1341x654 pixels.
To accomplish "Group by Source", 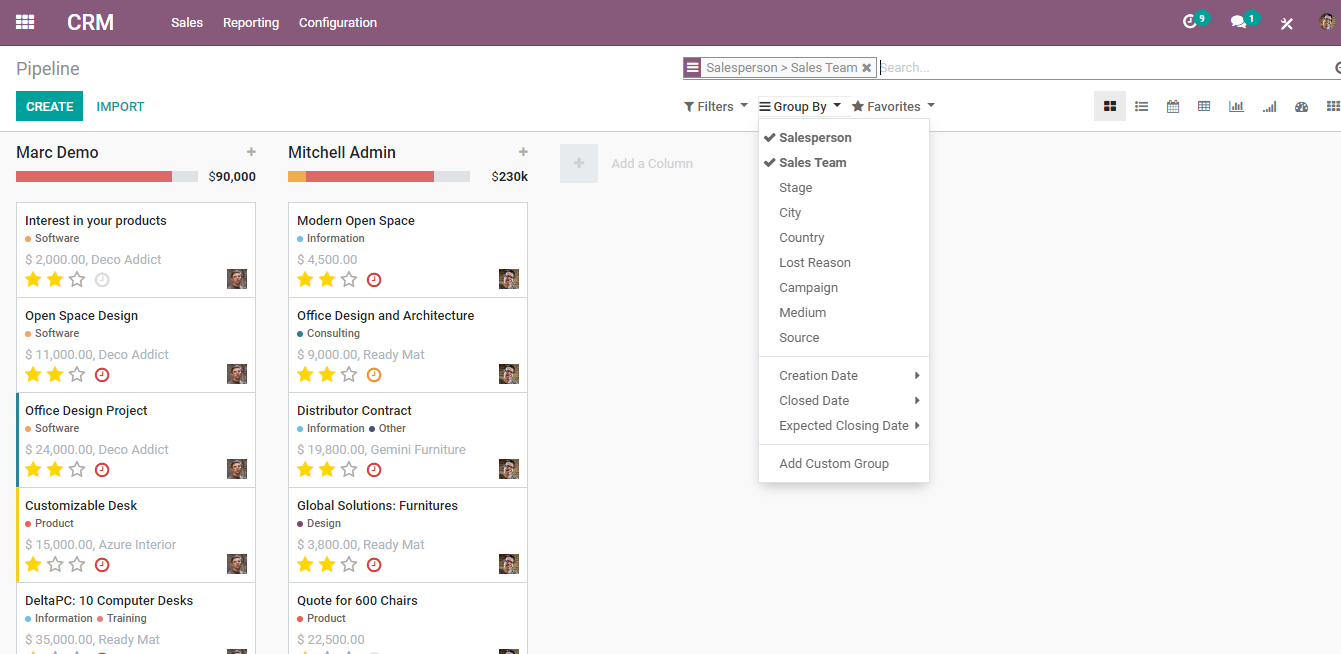I will (844, 338).
